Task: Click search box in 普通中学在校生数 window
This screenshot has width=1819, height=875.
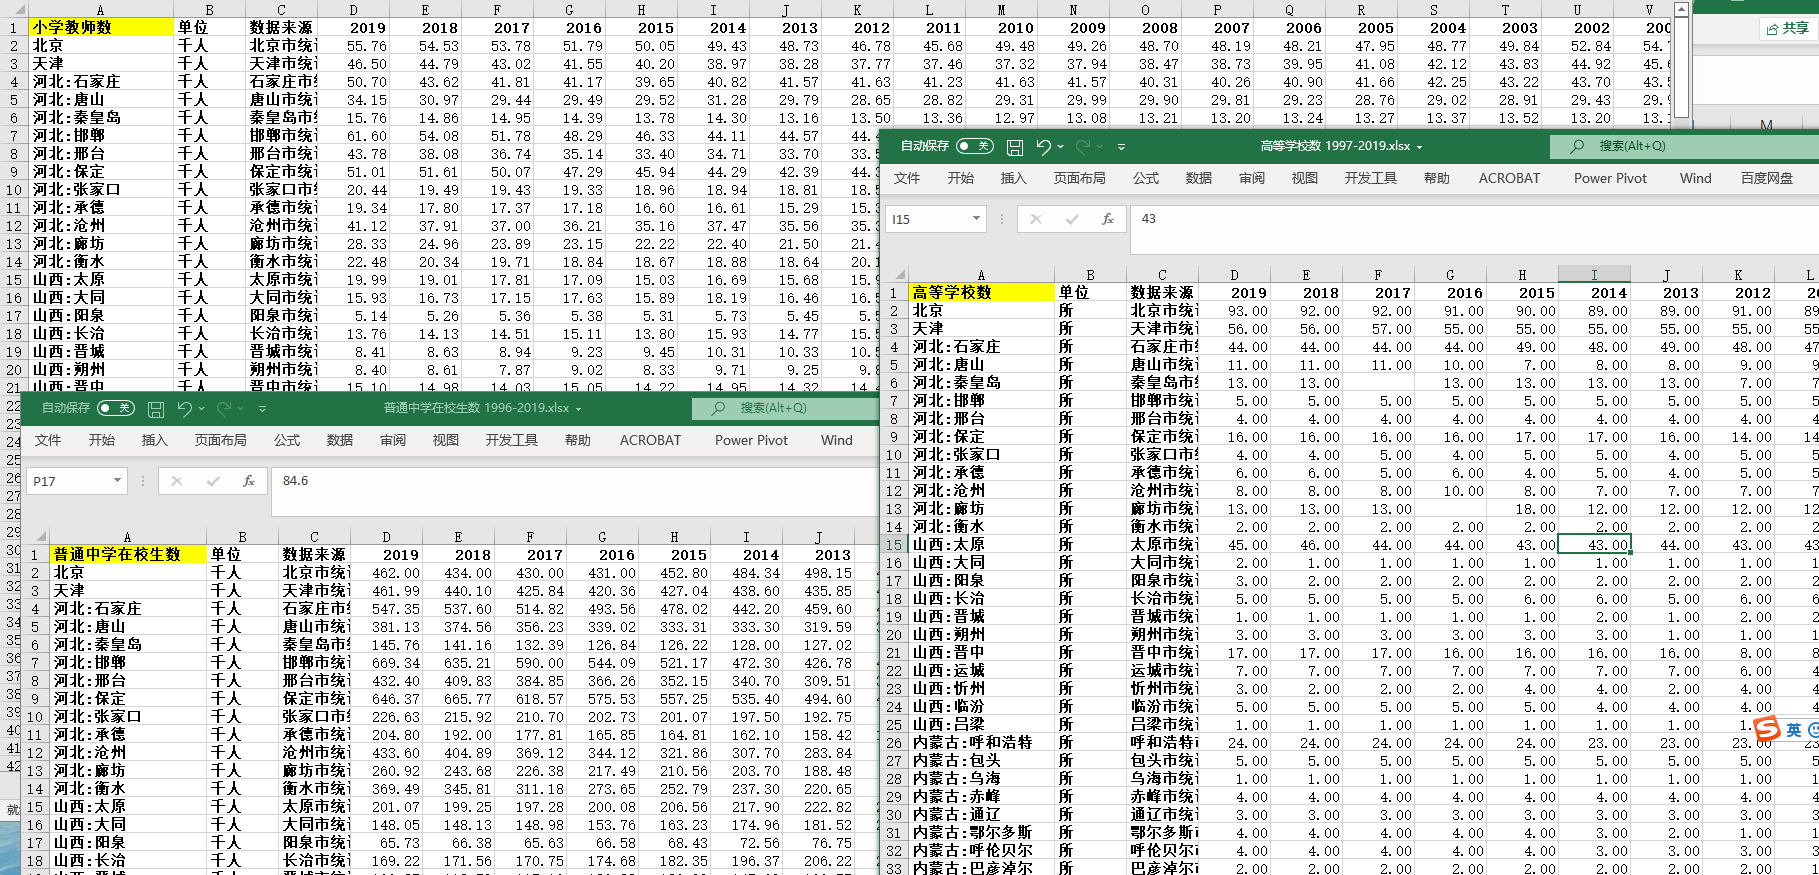Action: click(786, 408)
